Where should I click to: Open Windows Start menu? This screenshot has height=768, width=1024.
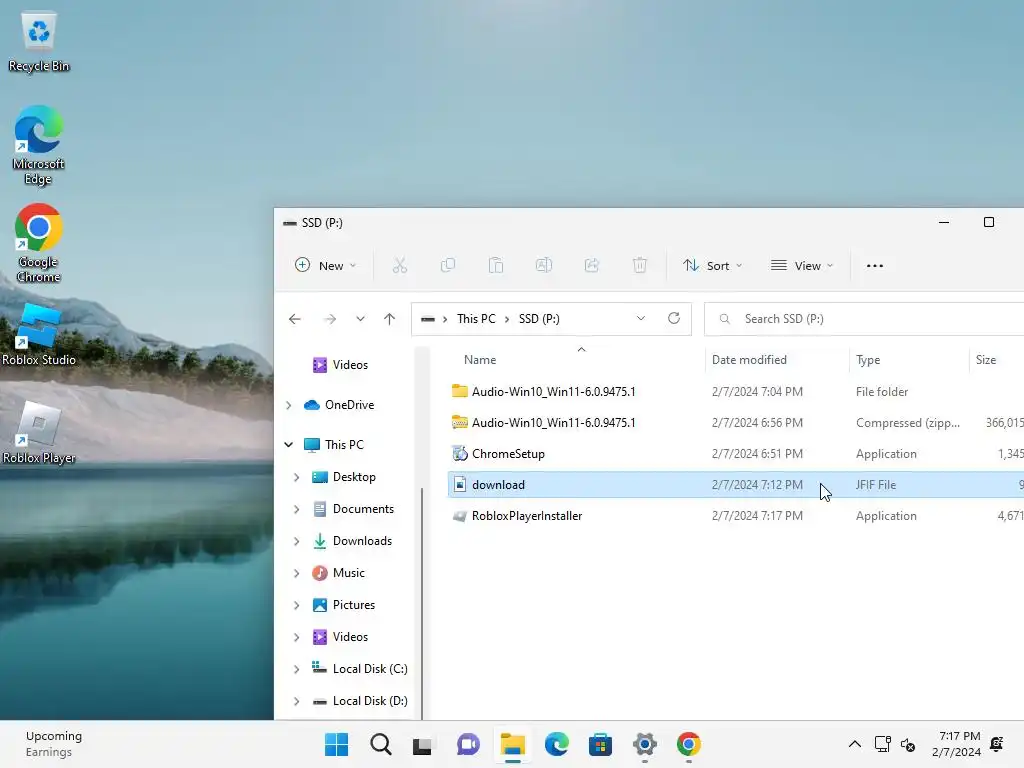[336, 744]
